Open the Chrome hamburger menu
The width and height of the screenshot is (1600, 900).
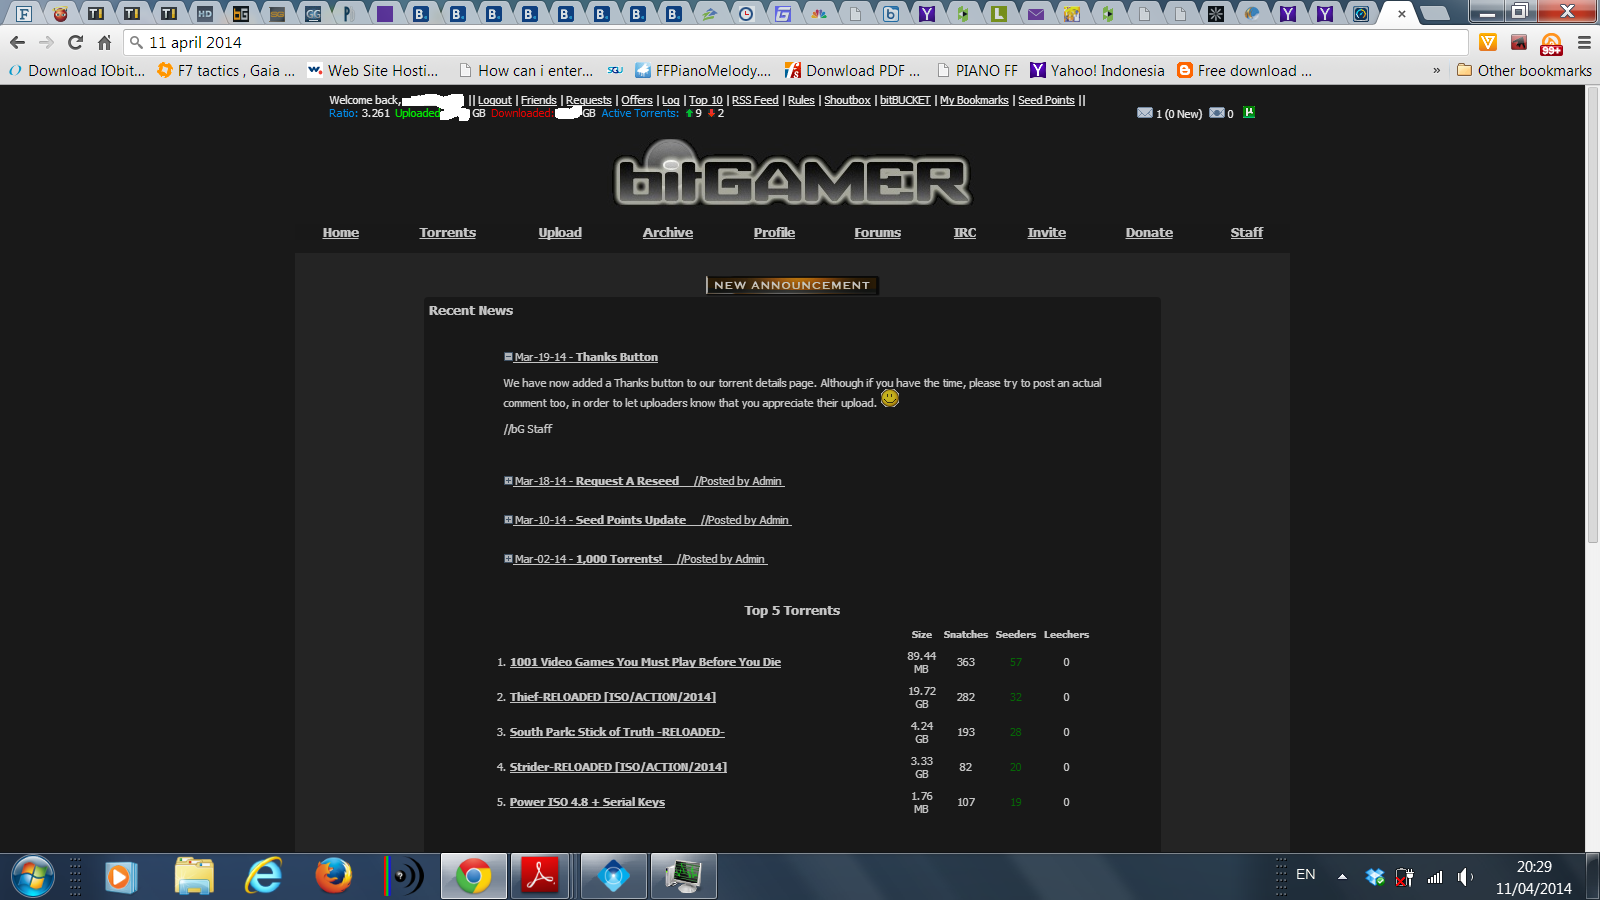click(x=1584, y=42)
